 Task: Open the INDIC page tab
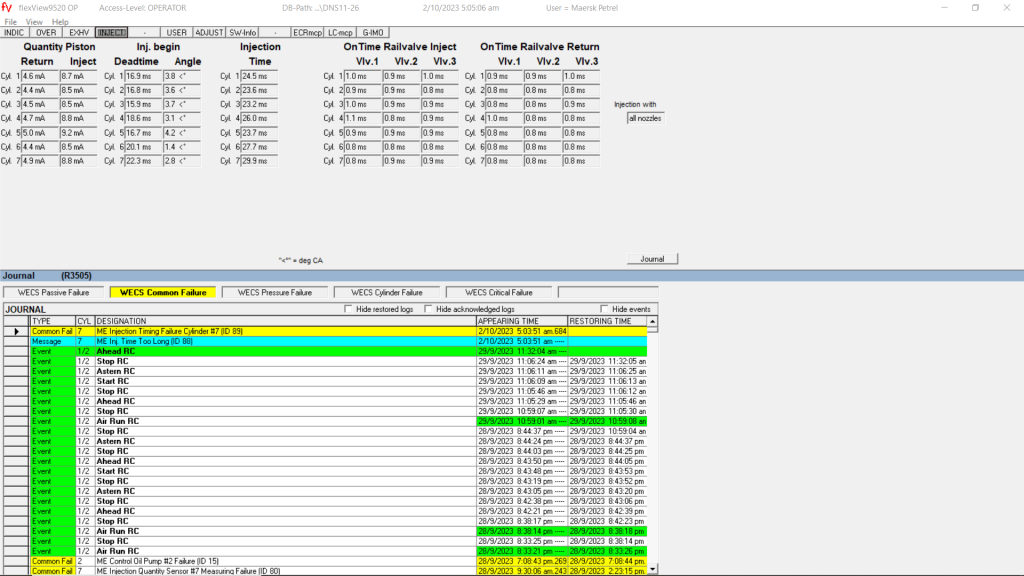click(x=15, y=32)
